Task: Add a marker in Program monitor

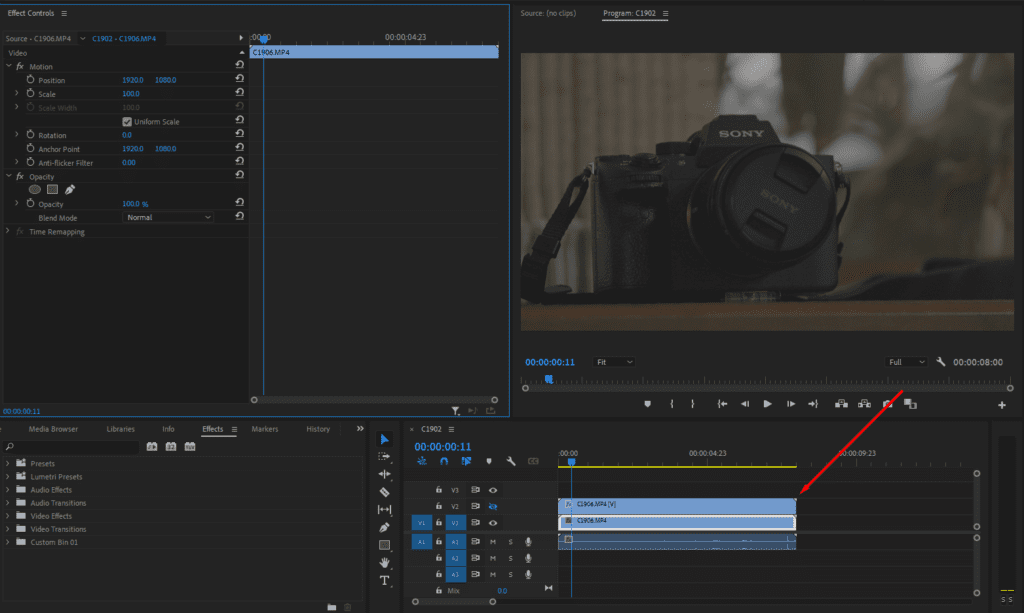Action: coord(647,404)
